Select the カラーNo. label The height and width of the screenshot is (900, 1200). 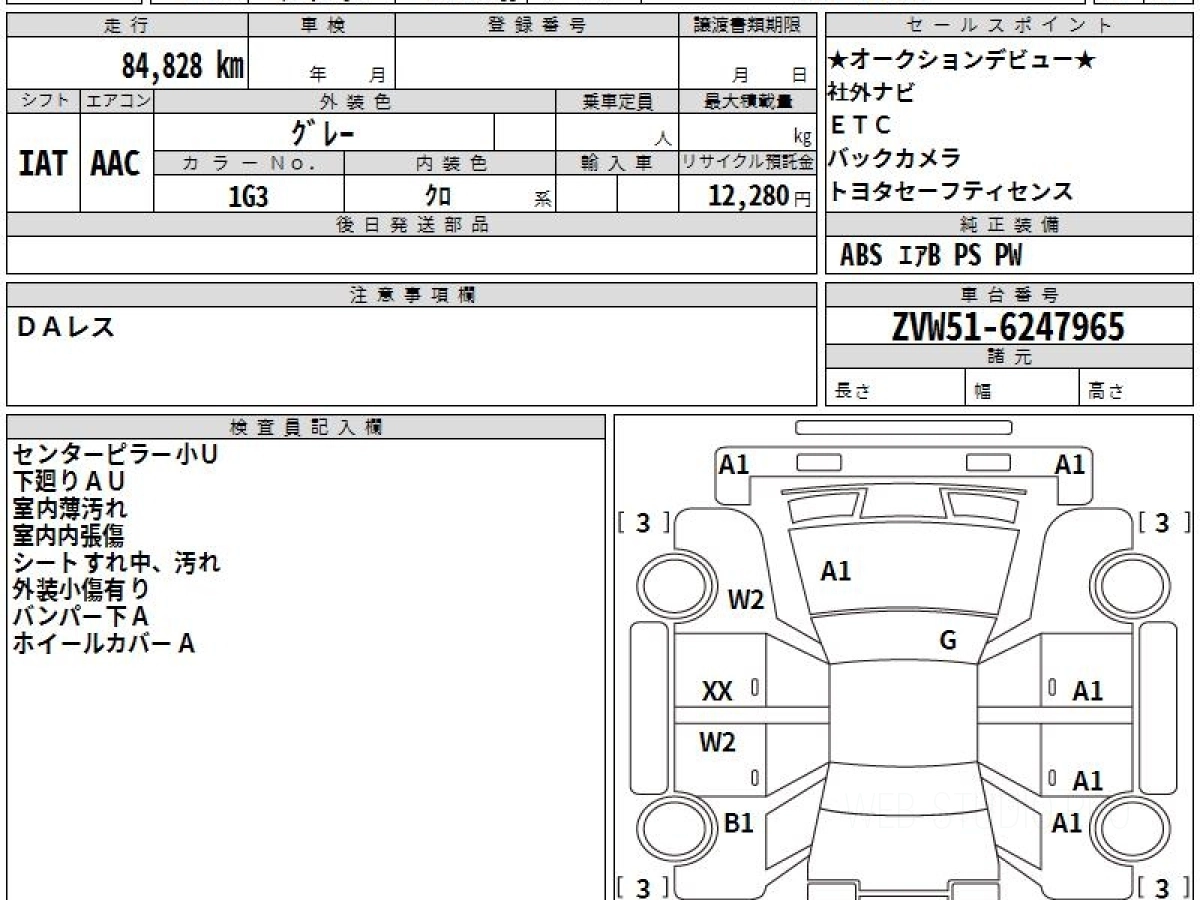(x=249, y=163)
